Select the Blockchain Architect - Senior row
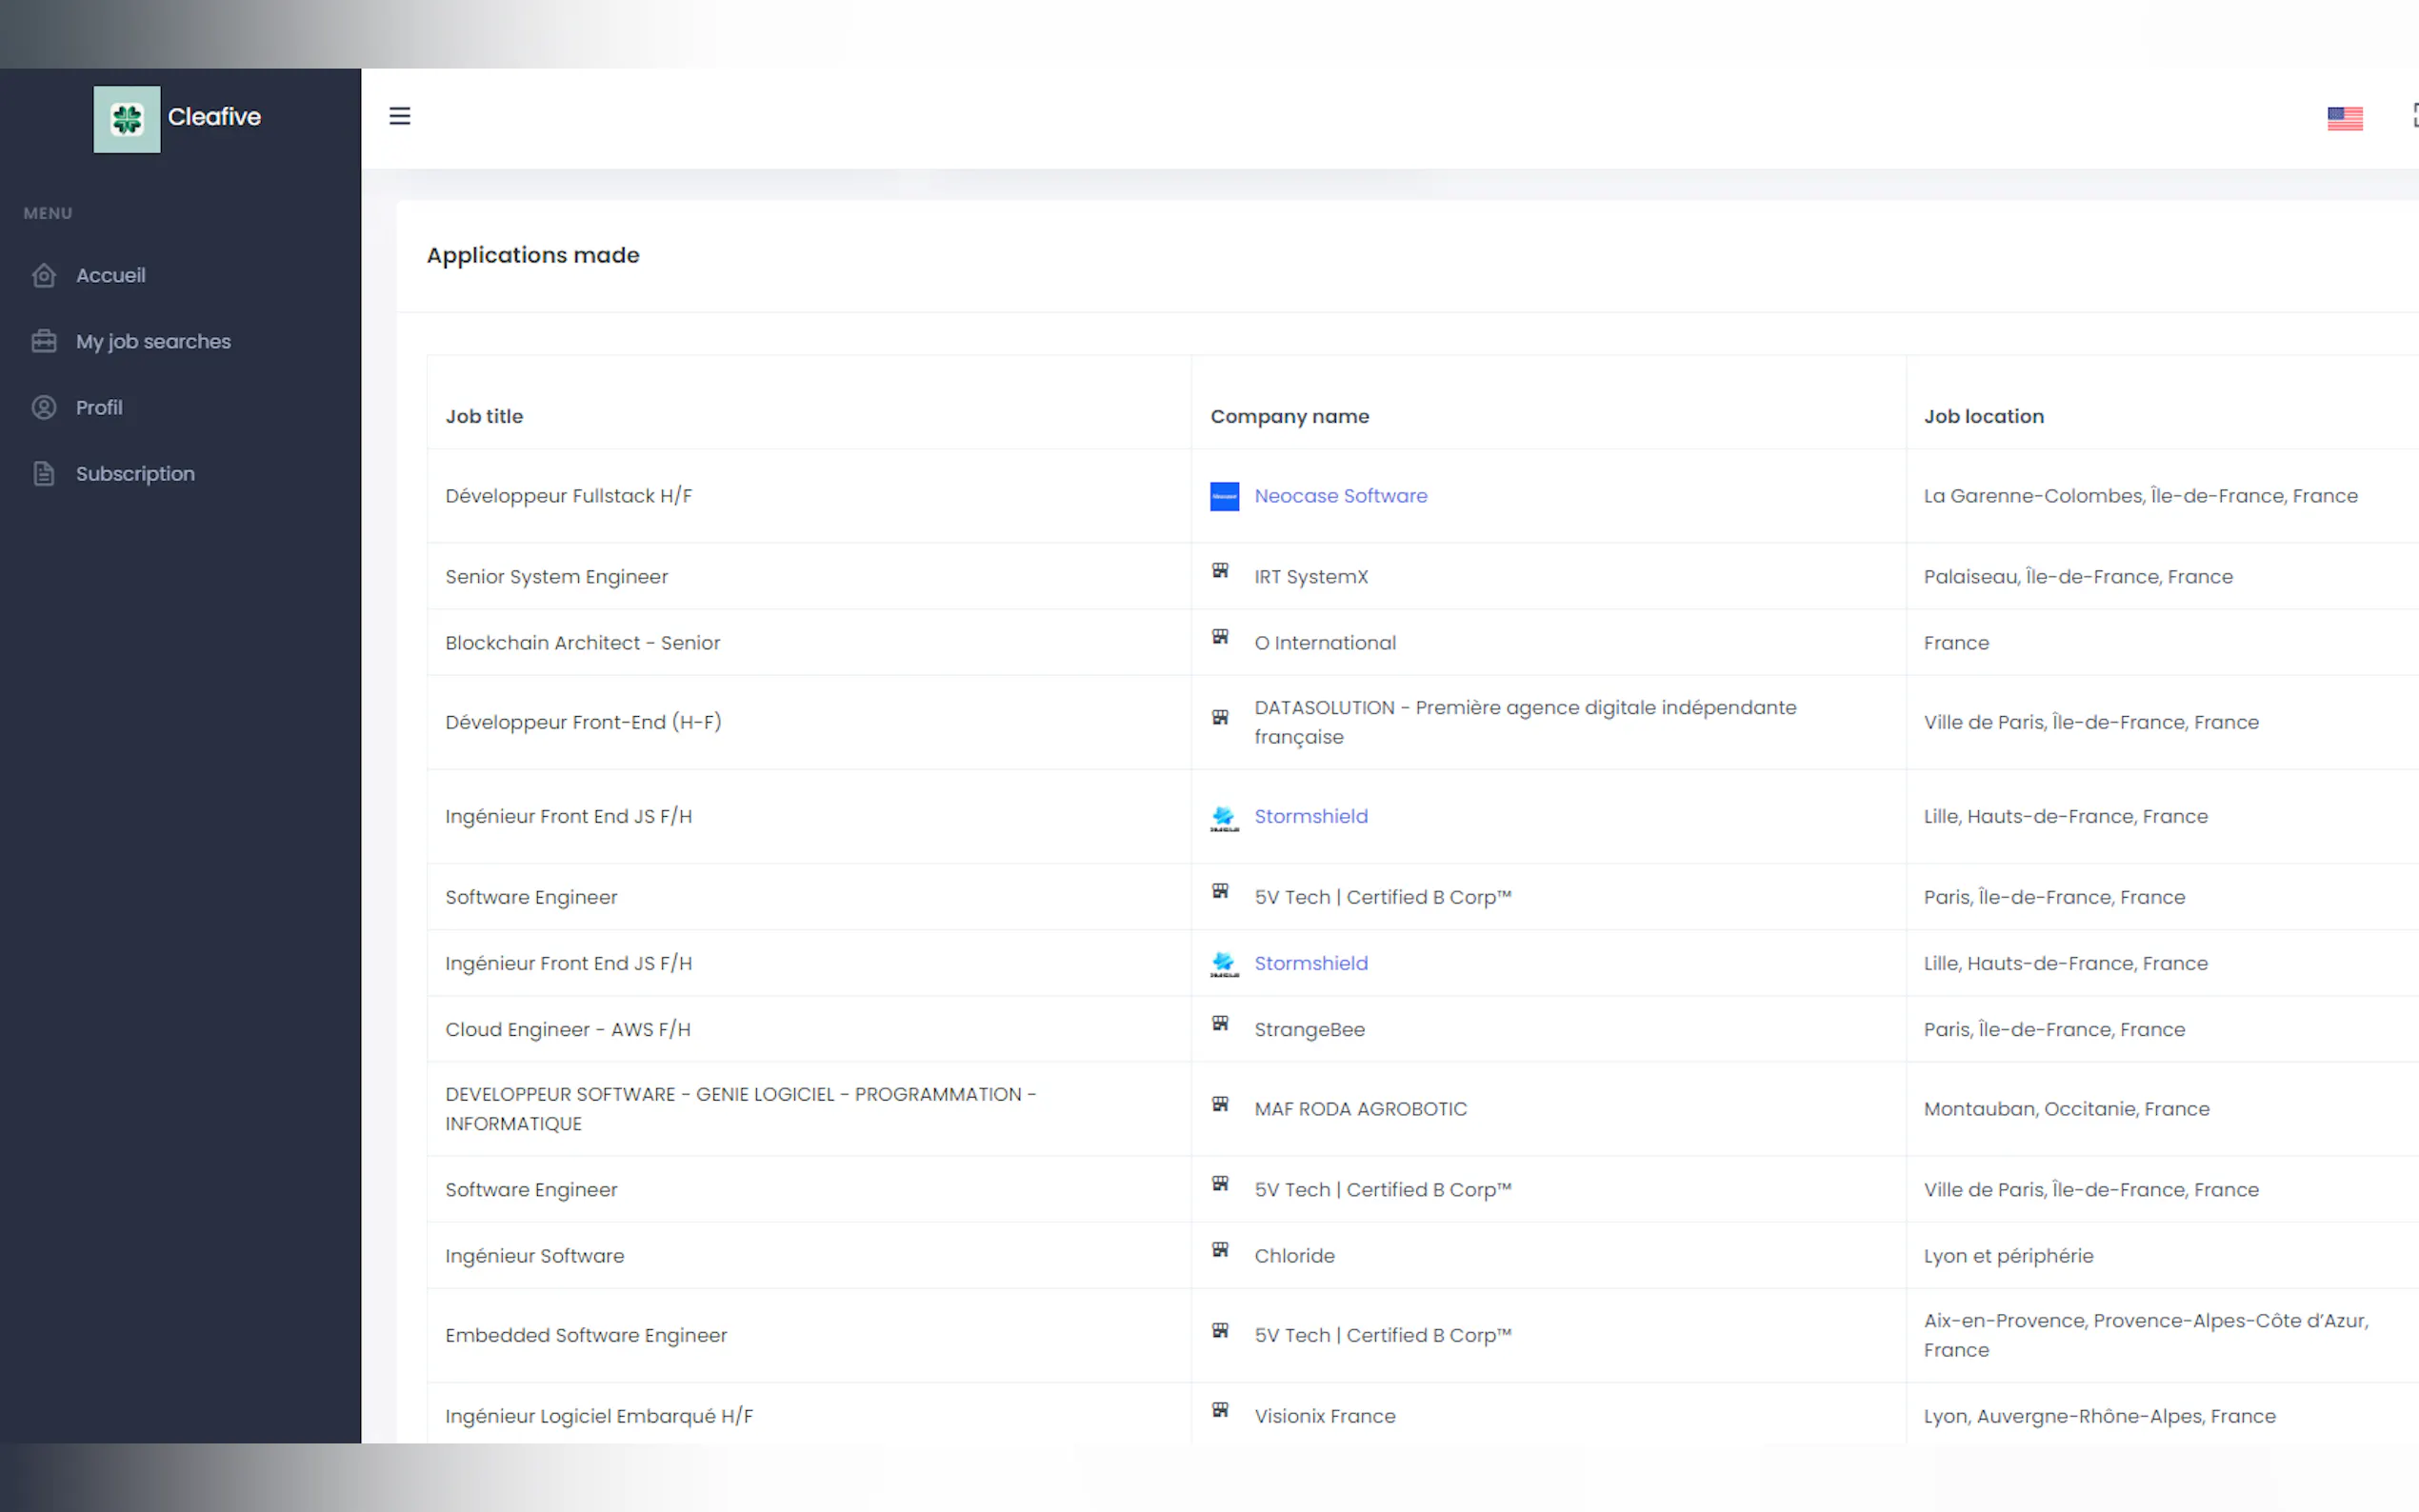Viewport: 2419px width, 1512px height. click(582, 643)
